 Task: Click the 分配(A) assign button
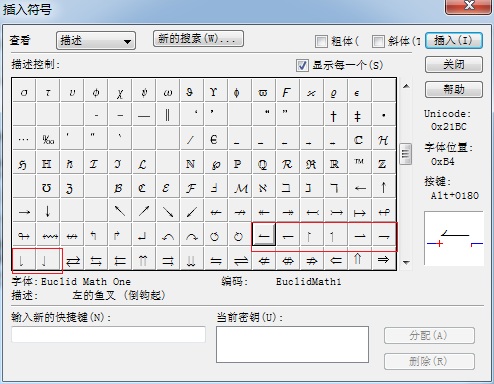pos(429,336)
